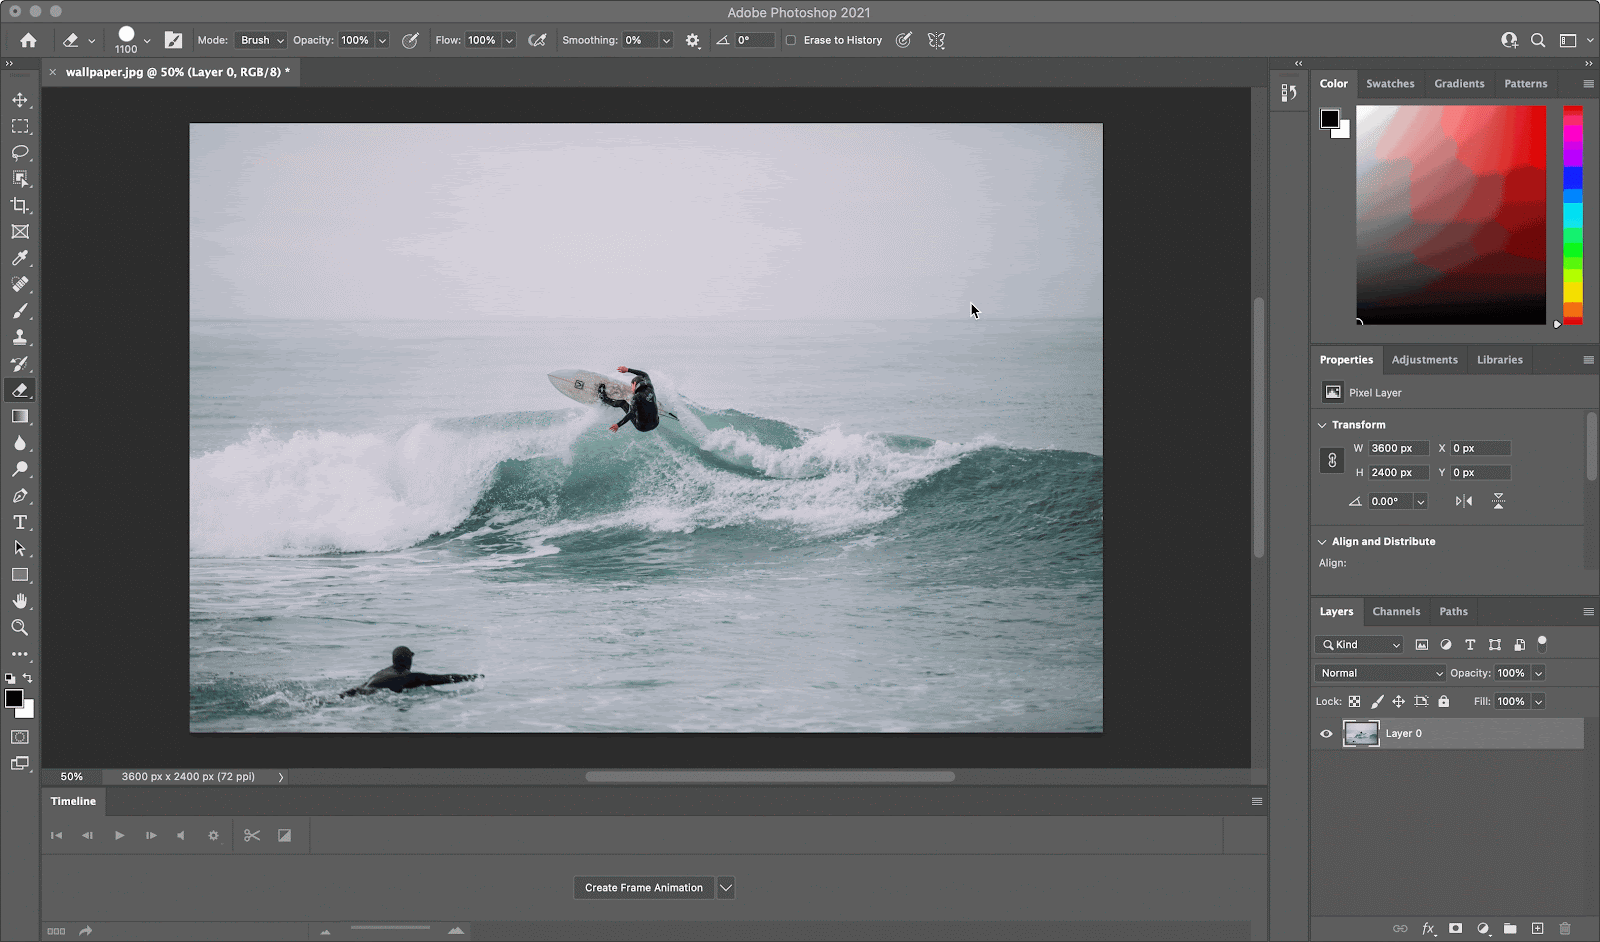The height and width of the screenshot is (942, 1600).
Task: Select the Eyedropper tool
Action: tap(20, 258)
